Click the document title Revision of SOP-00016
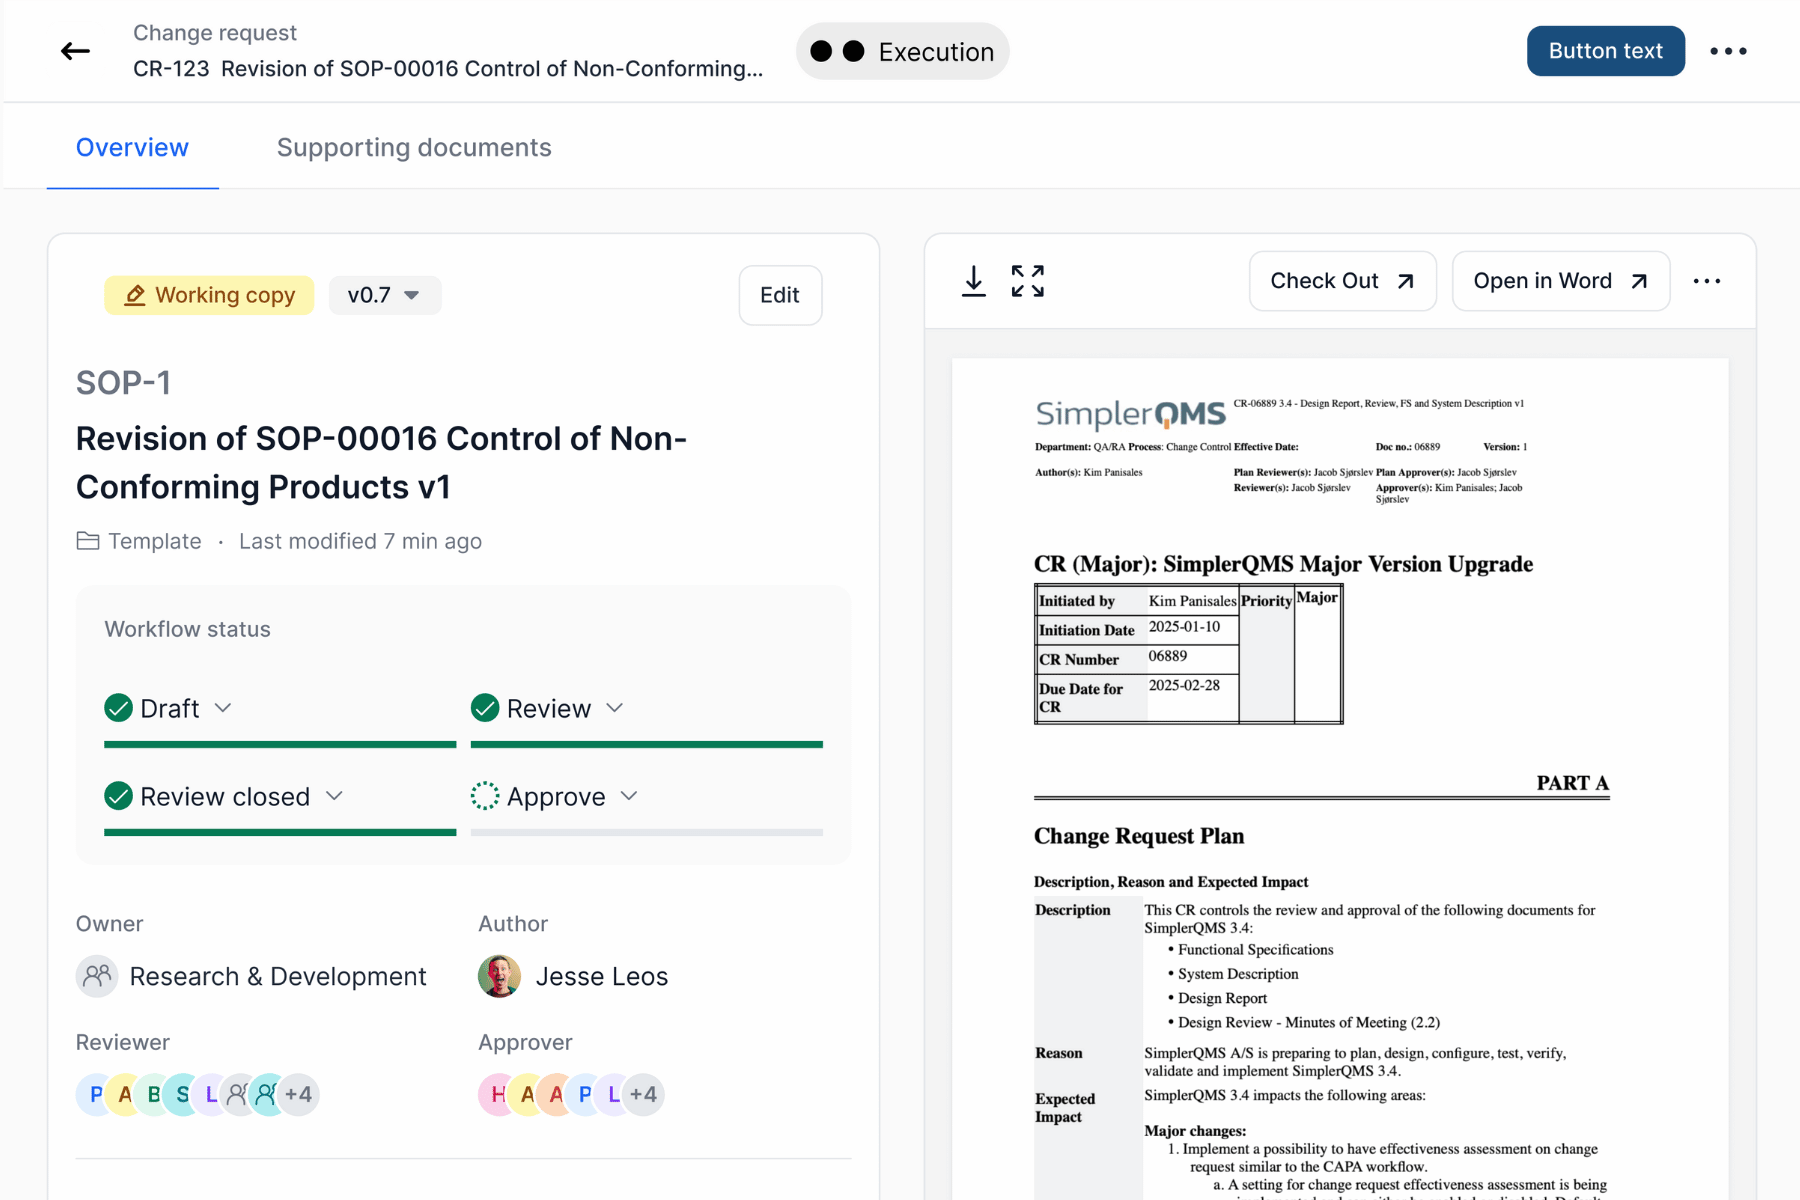Screen dimensions: 1800x1200 [381, 462]
